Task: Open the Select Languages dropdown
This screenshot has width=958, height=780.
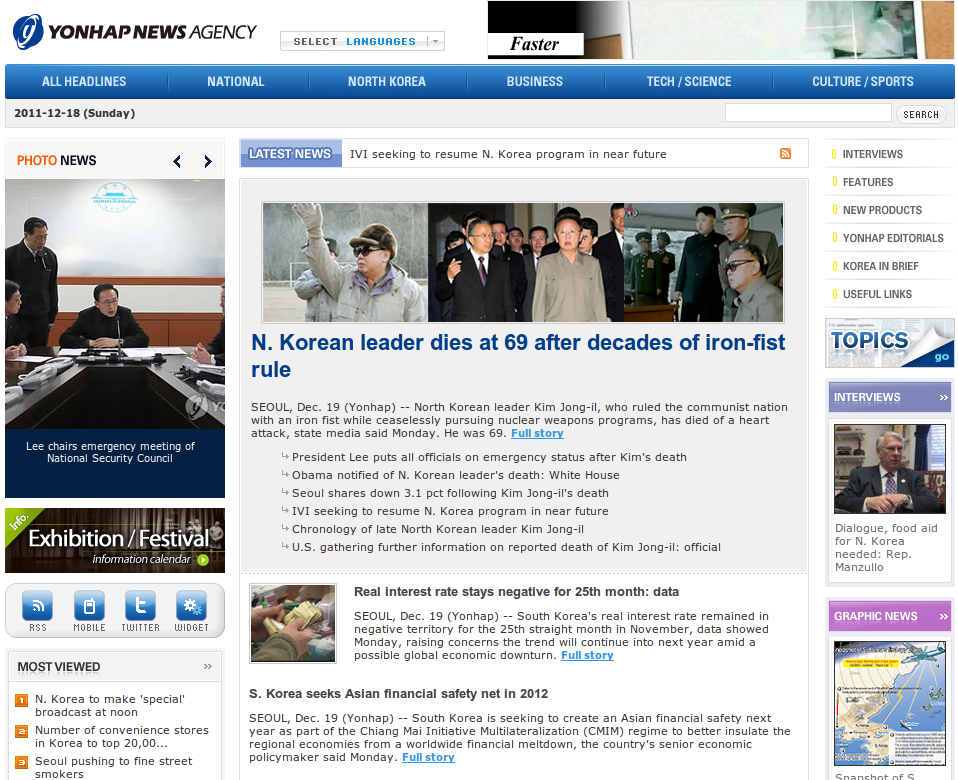Action: (362, 41)
